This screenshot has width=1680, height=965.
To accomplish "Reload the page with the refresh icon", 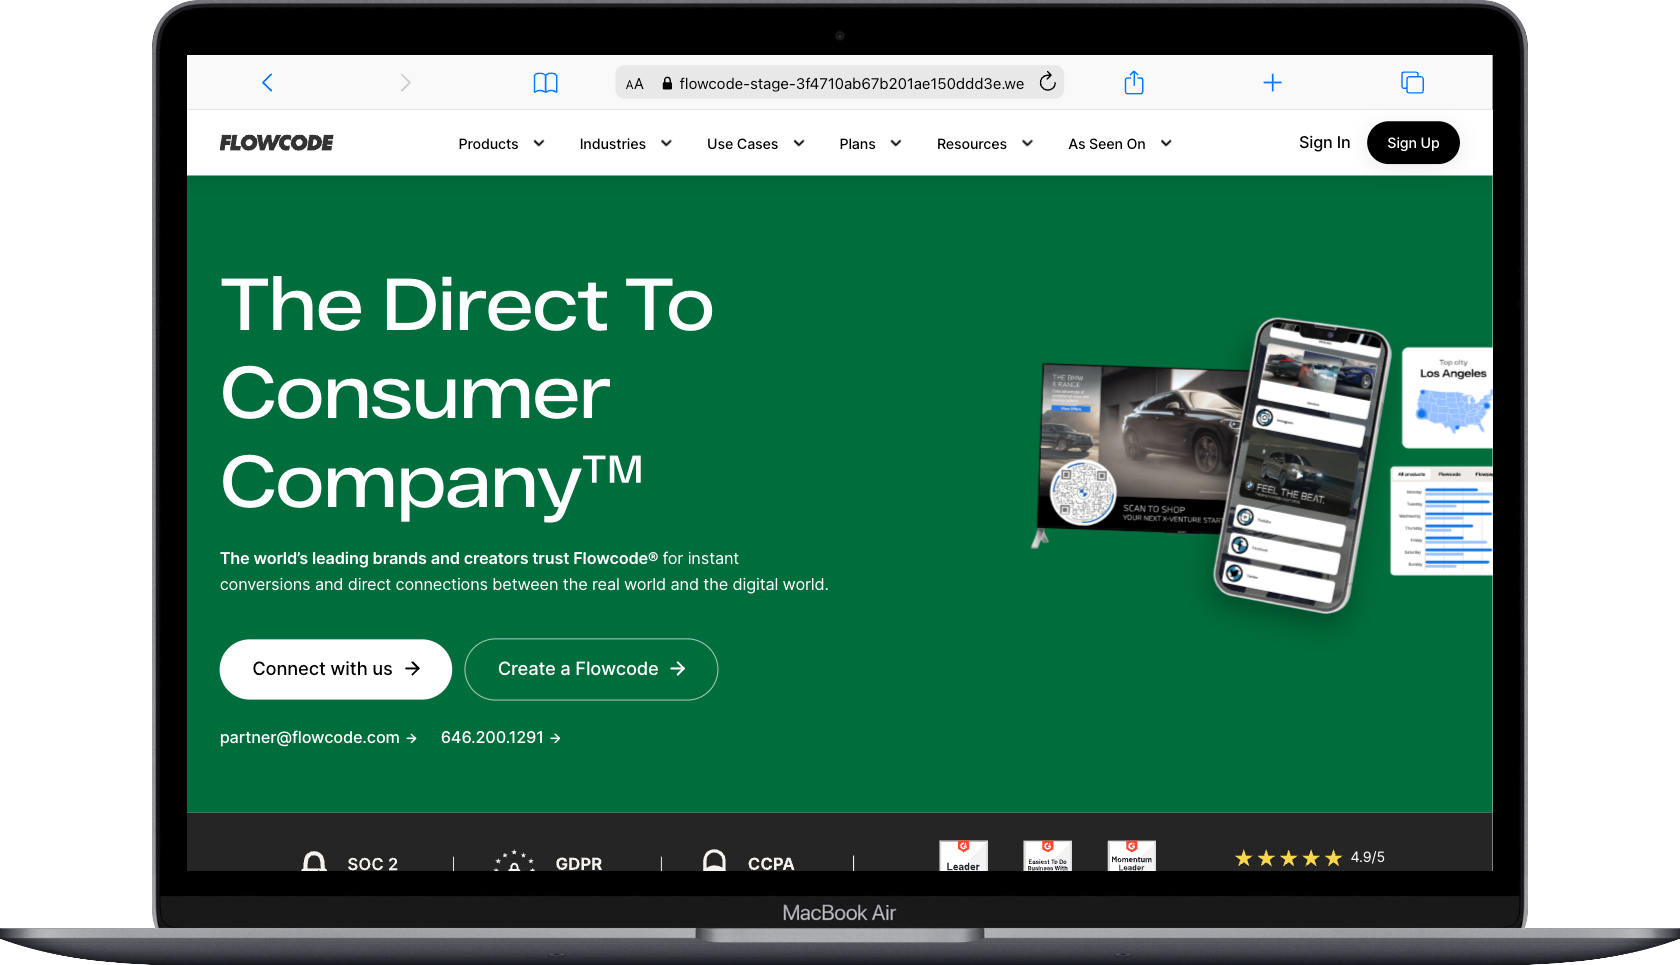I will [1047, 82].
